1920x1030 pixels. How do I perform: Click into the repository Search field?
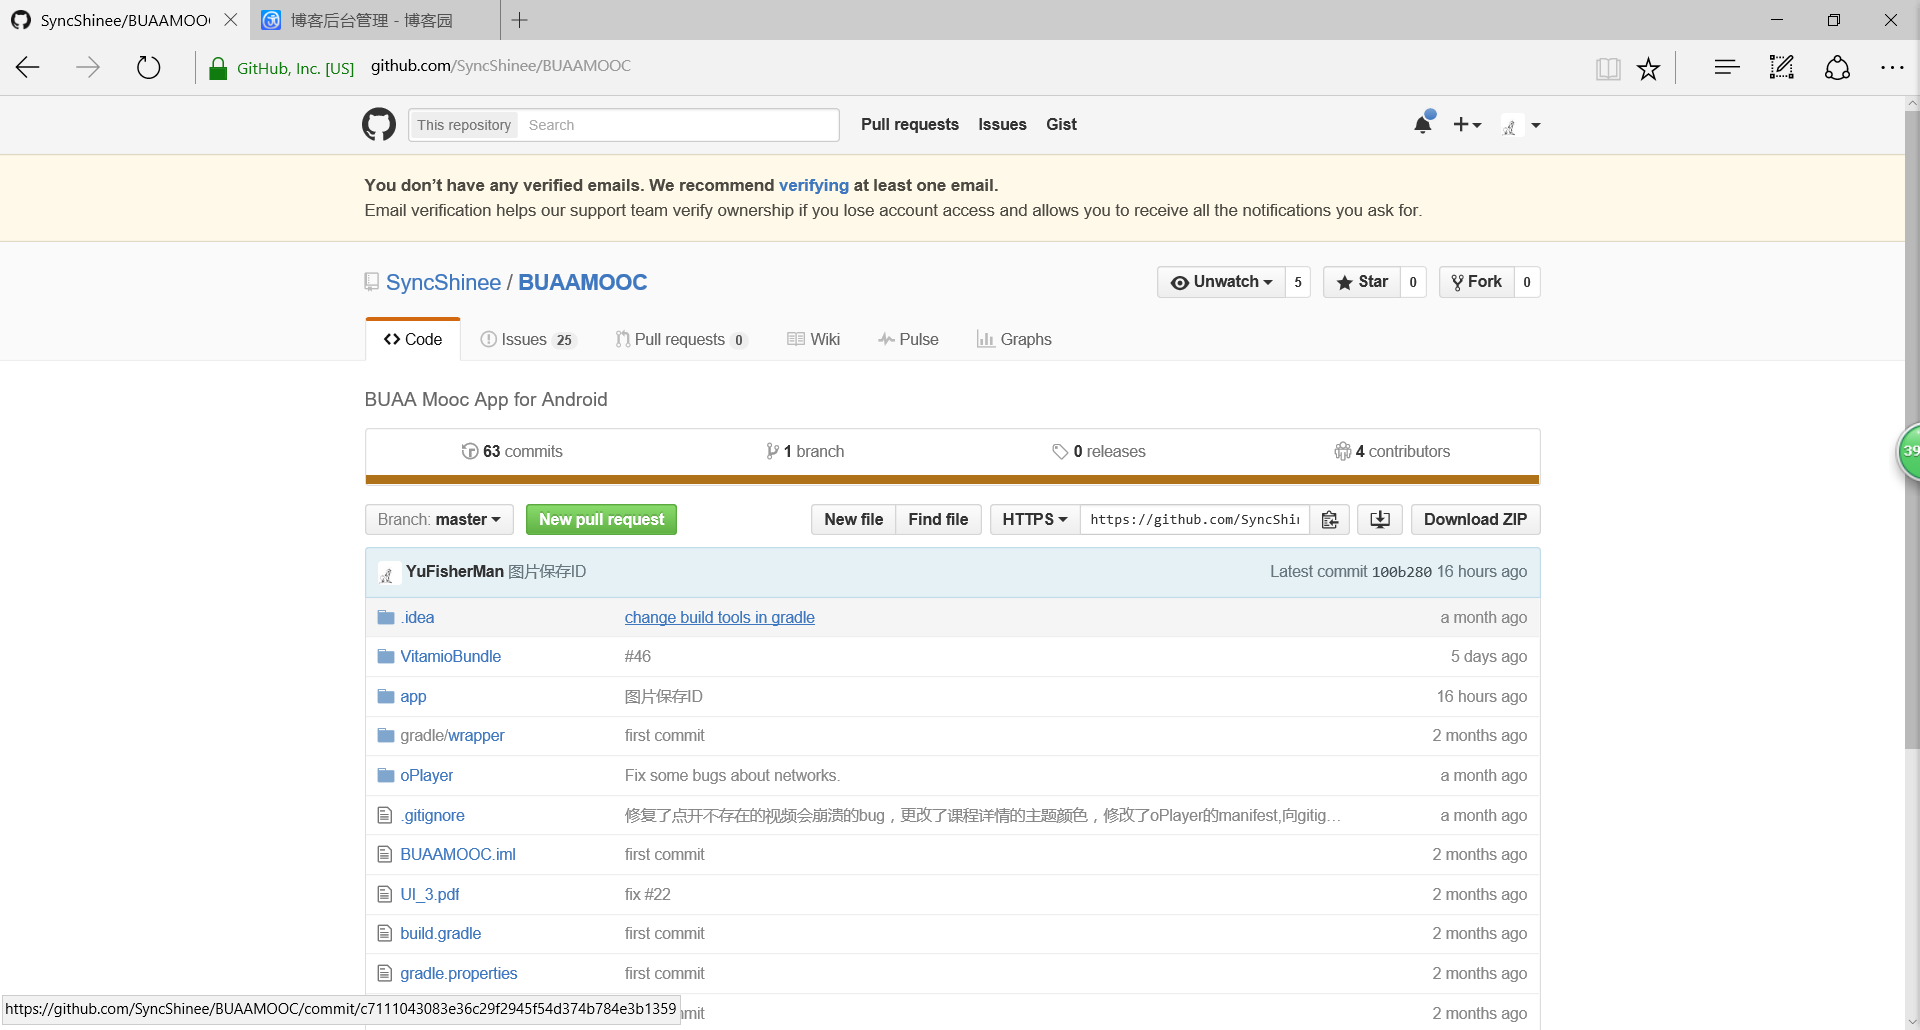679,125
